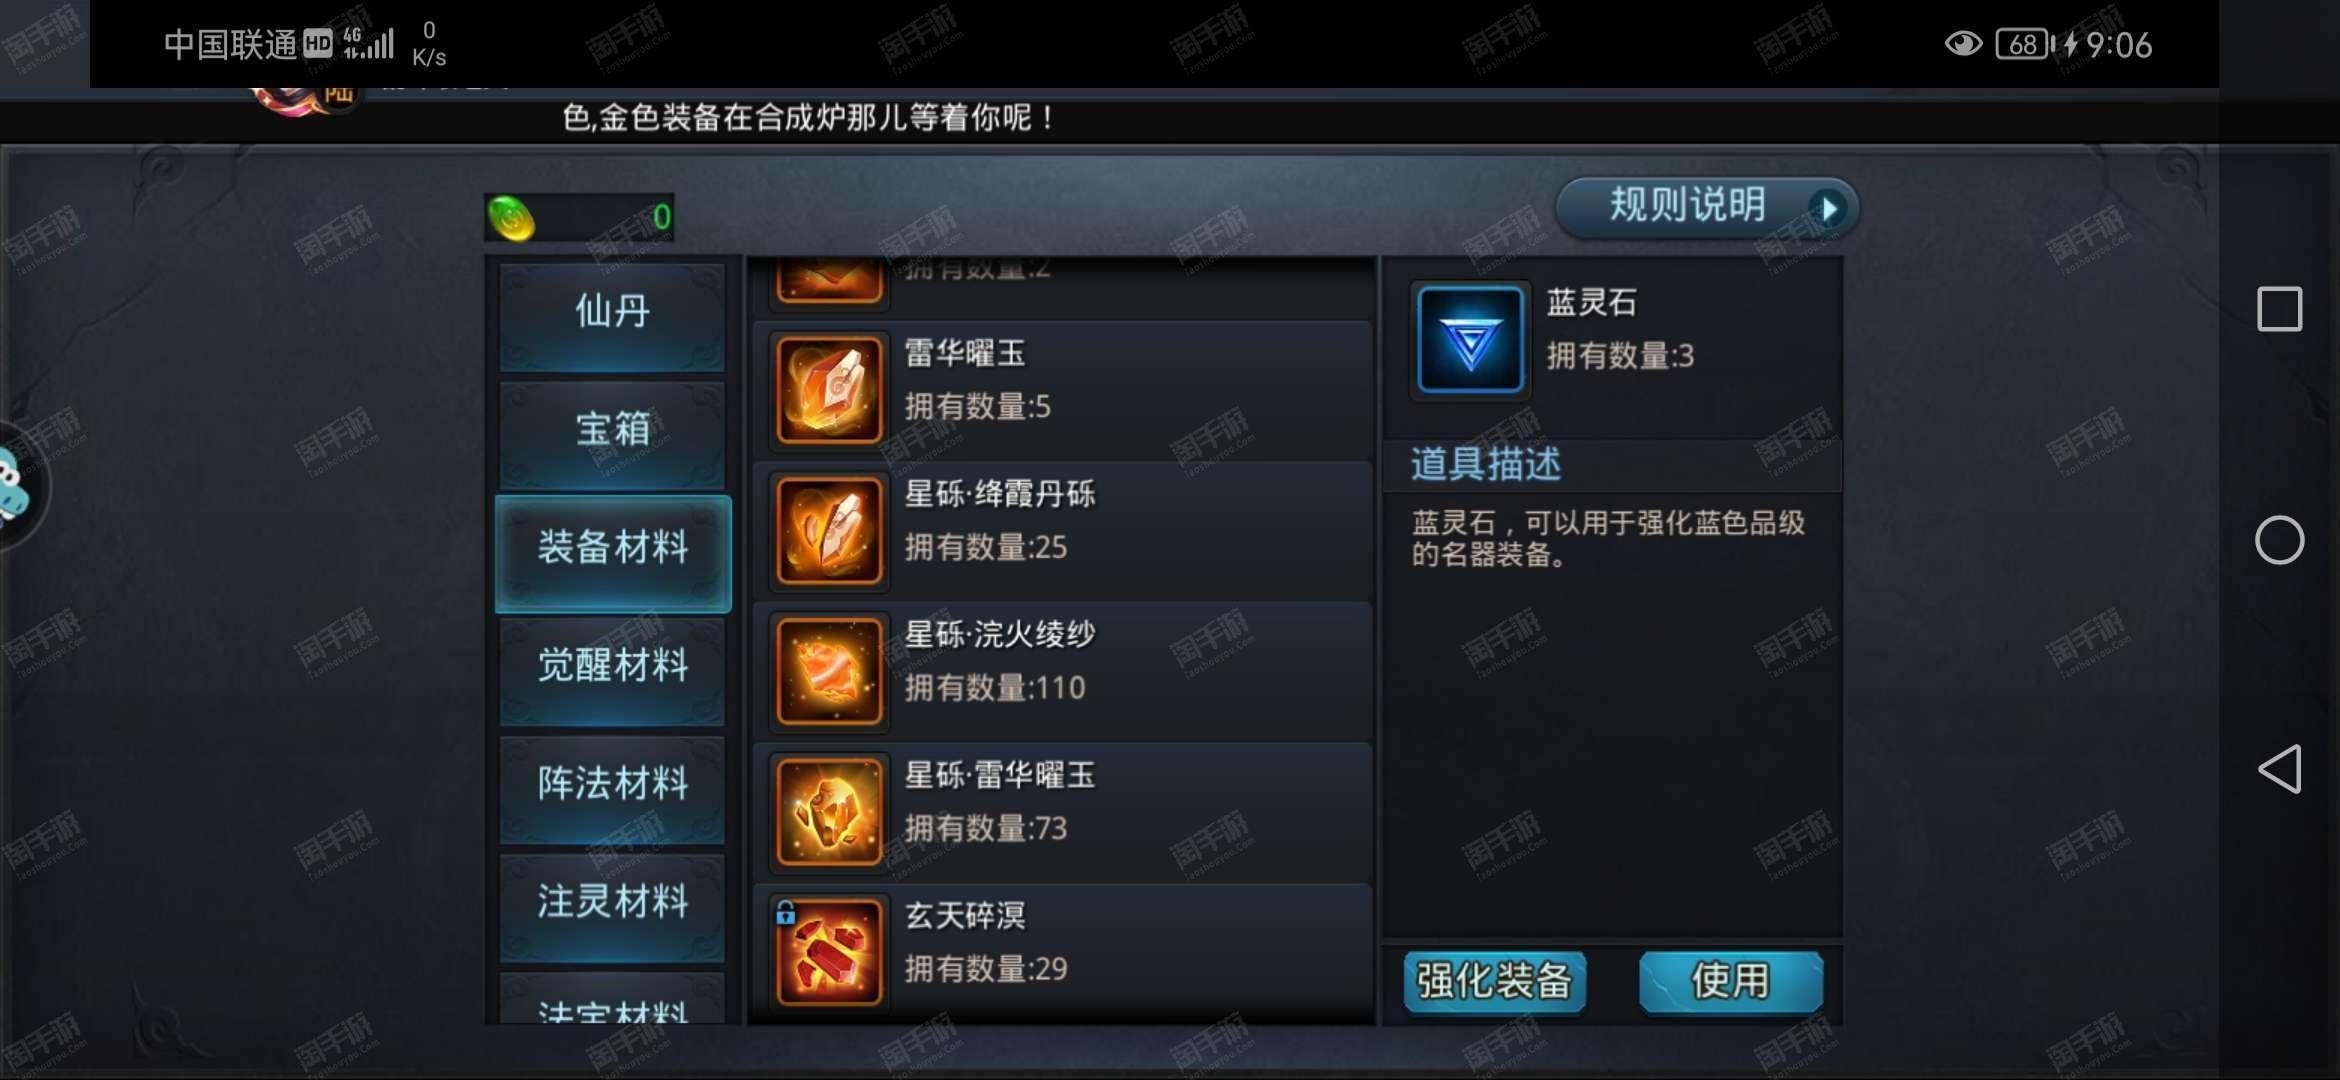Viewport: 2340px width, 1080px height.
Task: Click the 使用 button
Action: 1731,982
